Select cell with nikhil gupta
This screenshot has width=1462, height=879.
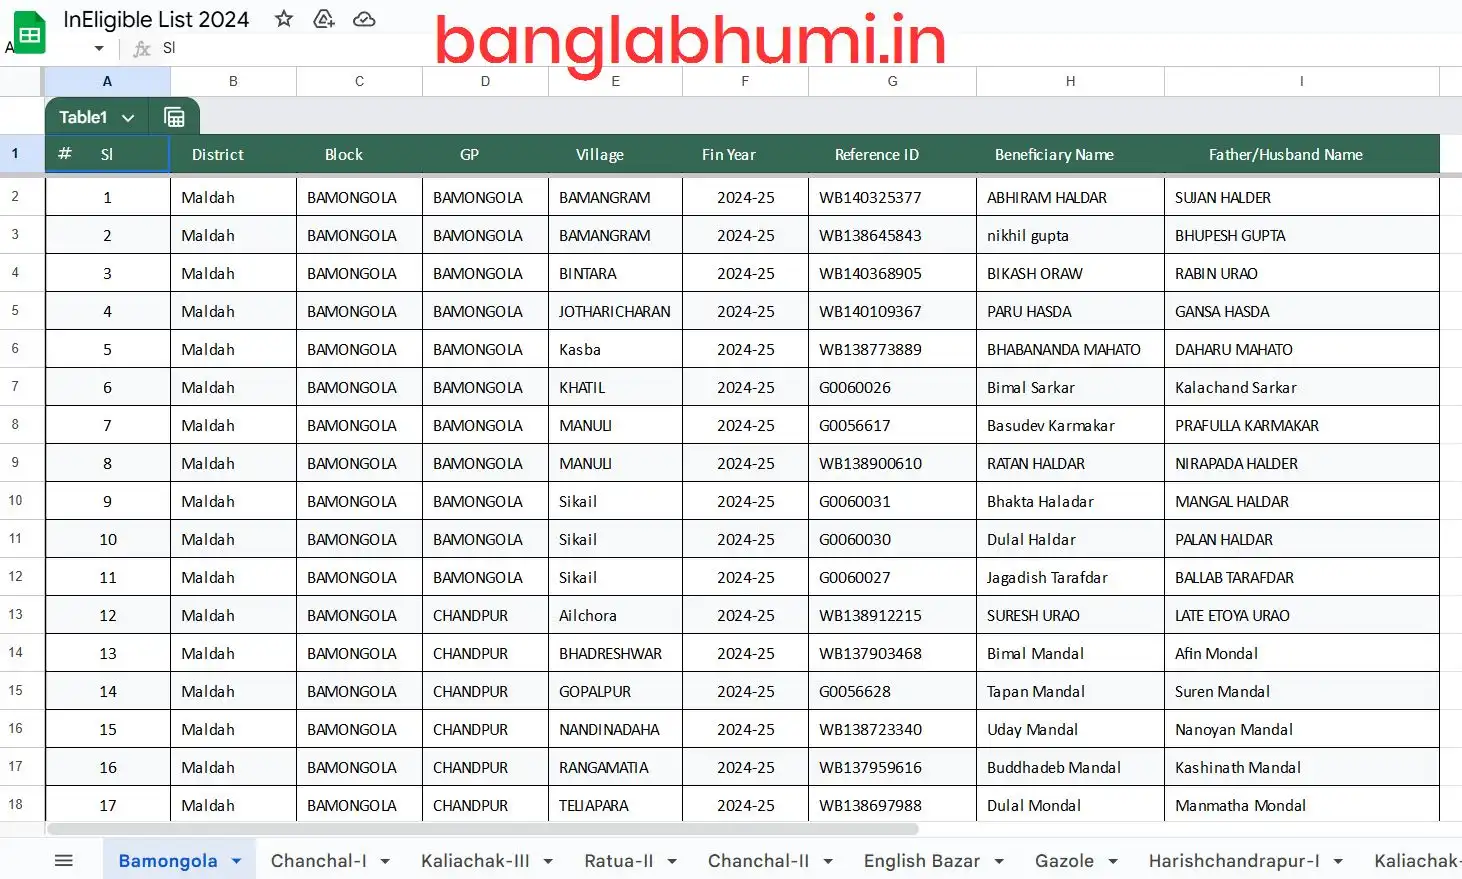[x=1070, y=235]
